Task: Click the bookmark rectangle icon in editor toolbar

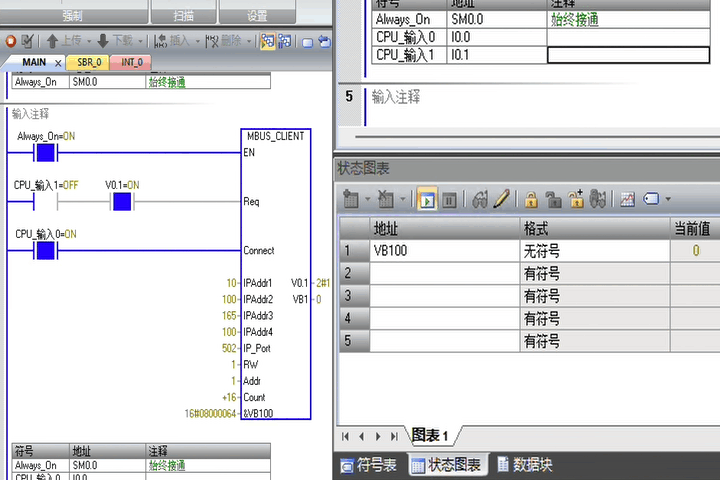Action: click(x=308, y=43)
